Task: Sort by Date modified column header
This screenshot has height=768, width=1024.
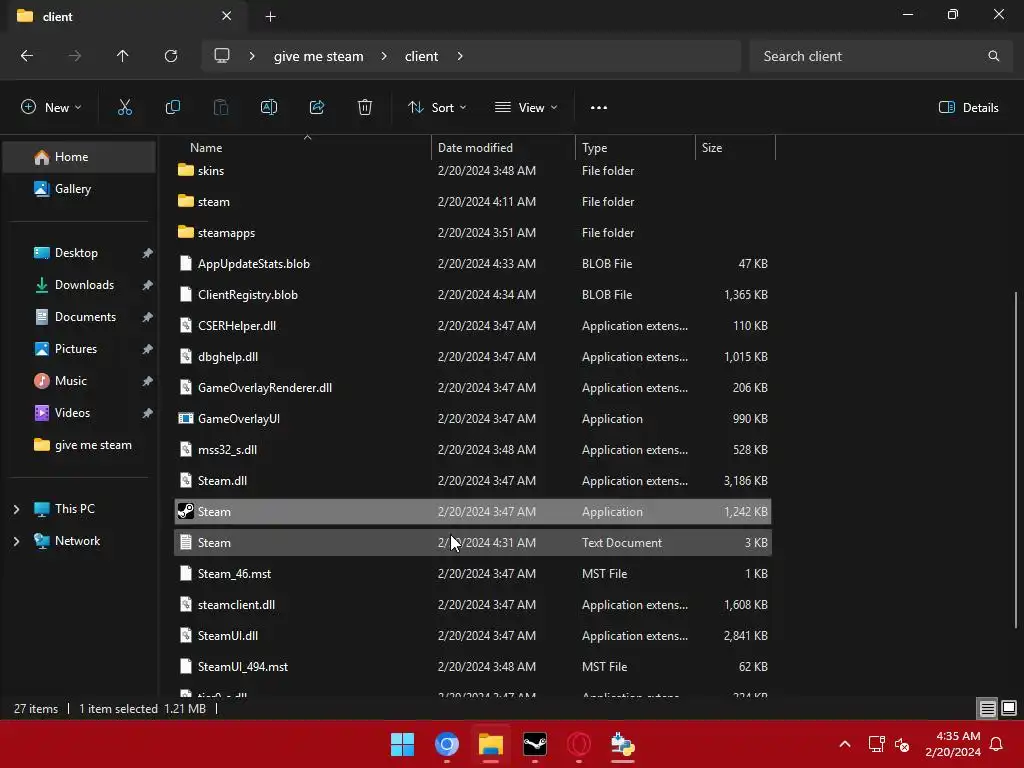Action: [504, 148]
